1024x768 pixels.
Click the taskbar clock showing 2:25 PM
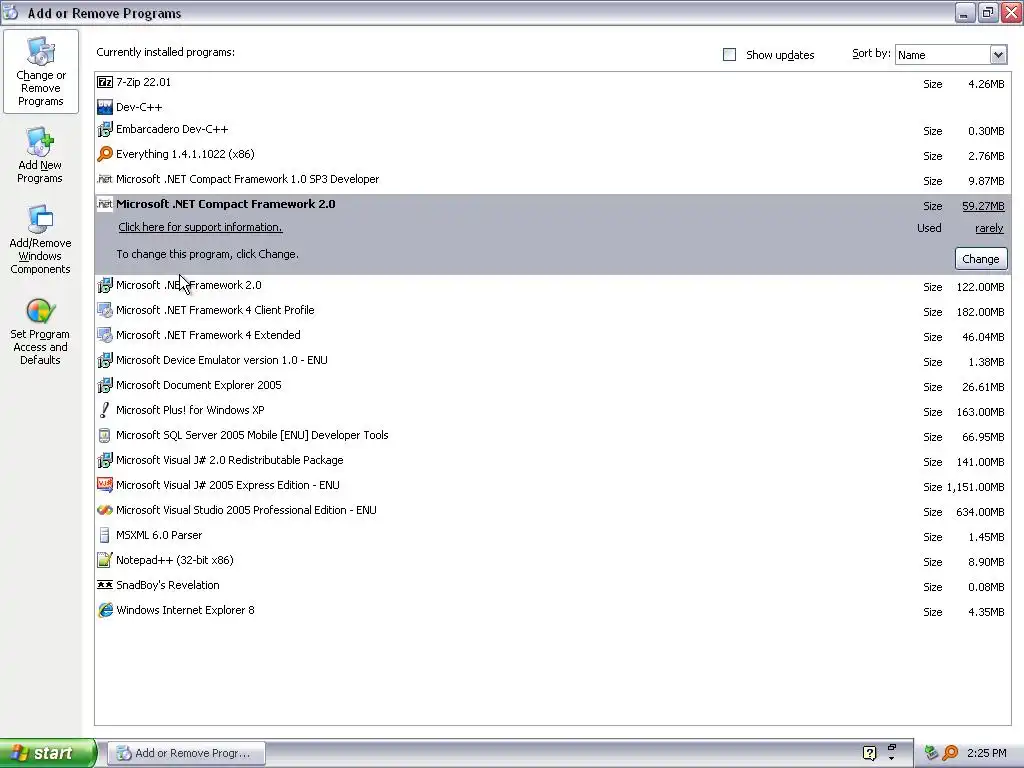point(987,753)
